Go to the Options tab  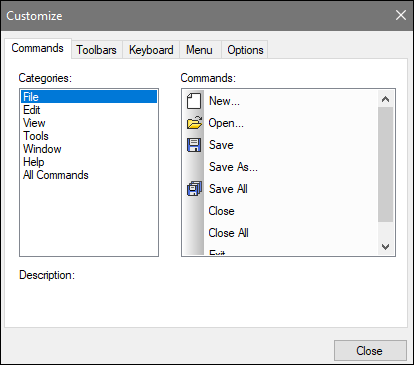point(245,50)
